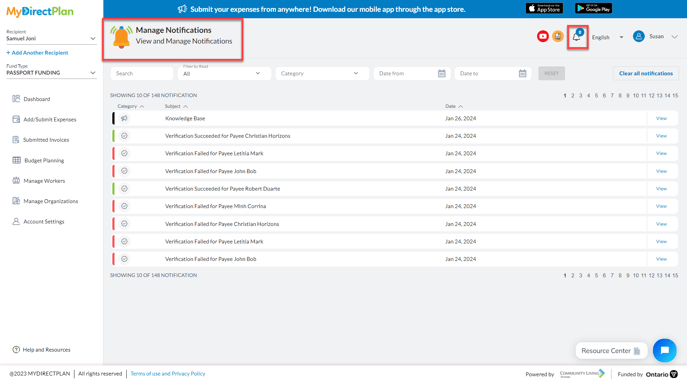View Verification Failed Minh Corrina notification
Screen dimensions: 687x383
coord(661,206)
